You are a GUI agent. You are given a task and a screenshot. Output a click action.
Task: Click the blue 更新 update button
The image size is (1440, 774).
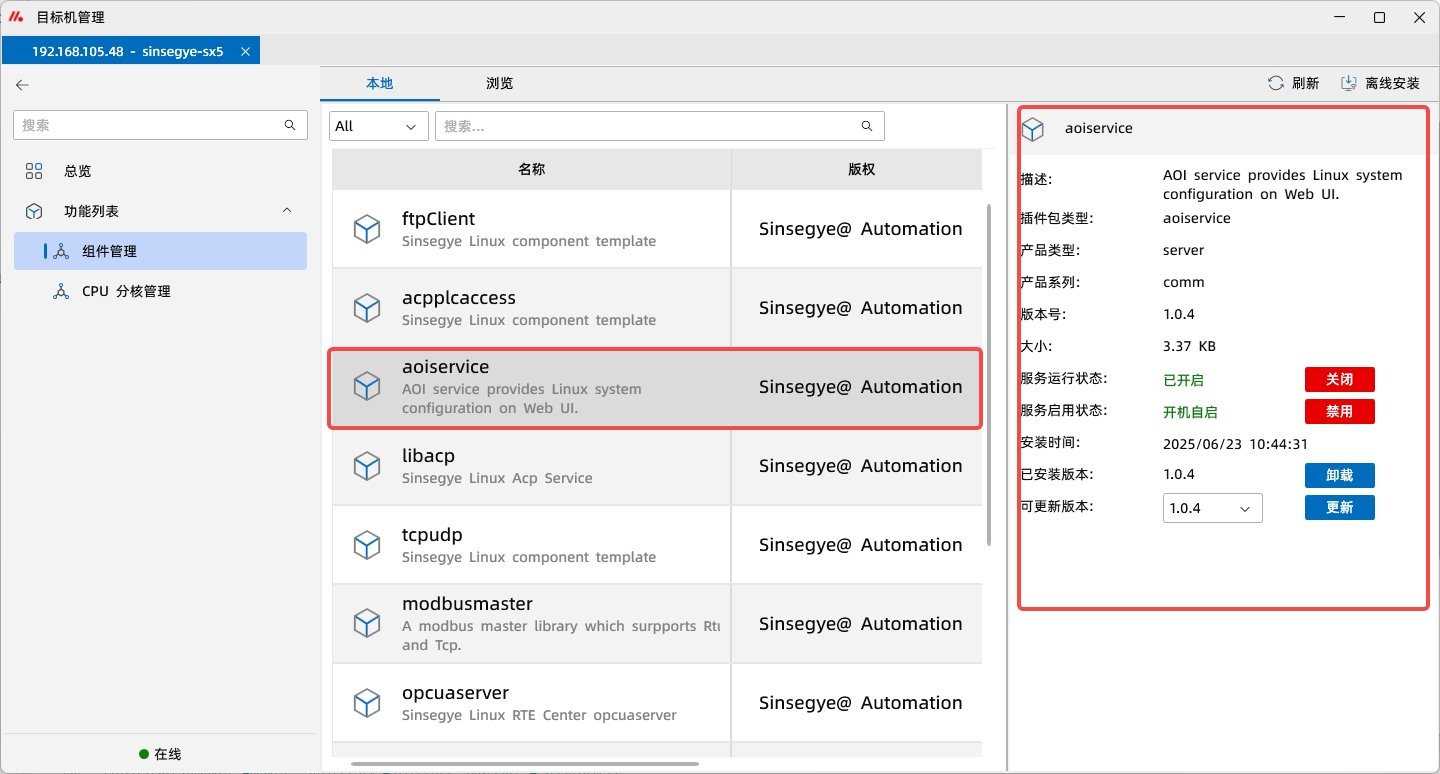point(1339,507)
